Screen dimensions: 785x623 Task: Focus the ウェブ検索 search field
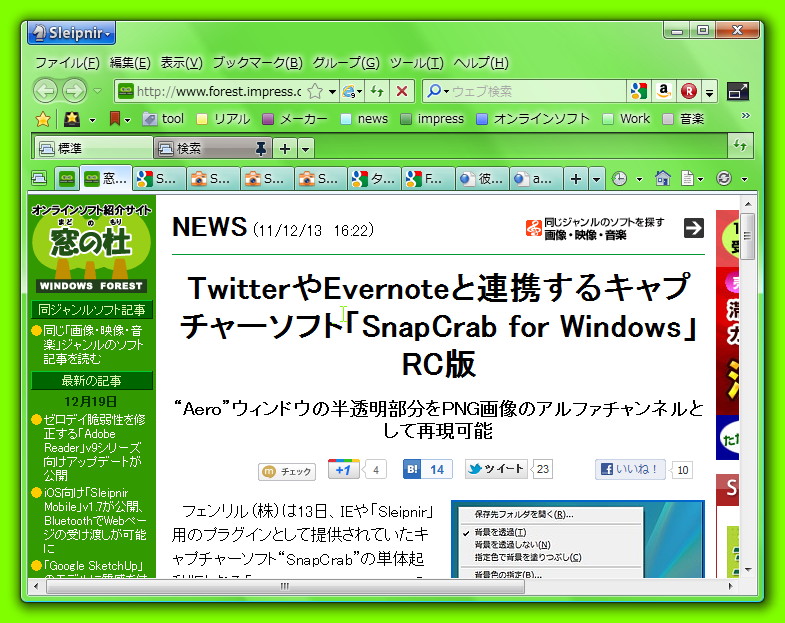(538, 91)
